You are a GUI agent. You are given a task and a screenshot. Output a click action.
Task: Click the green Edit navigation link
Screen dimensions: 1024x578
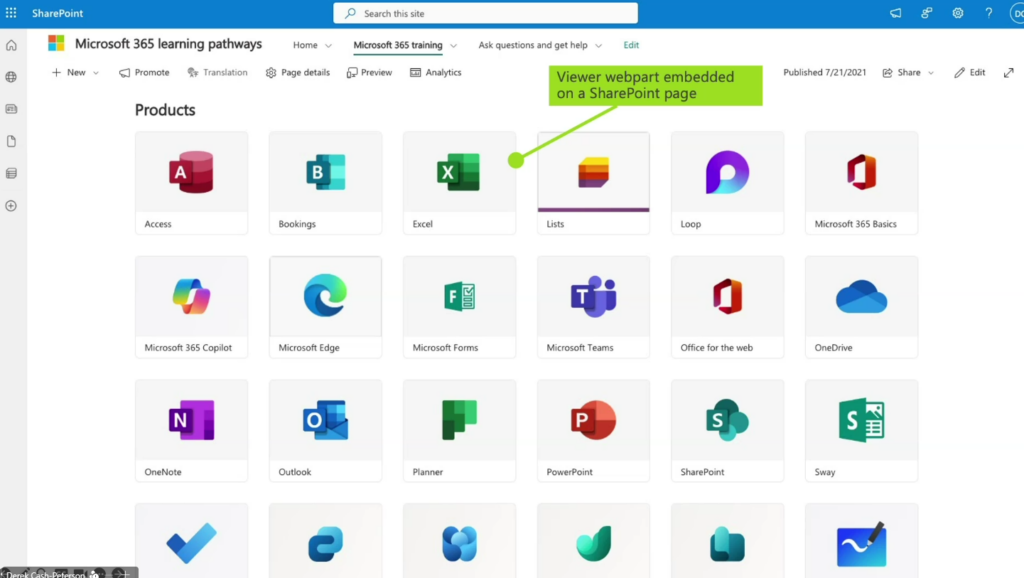(x=631, y=45)
